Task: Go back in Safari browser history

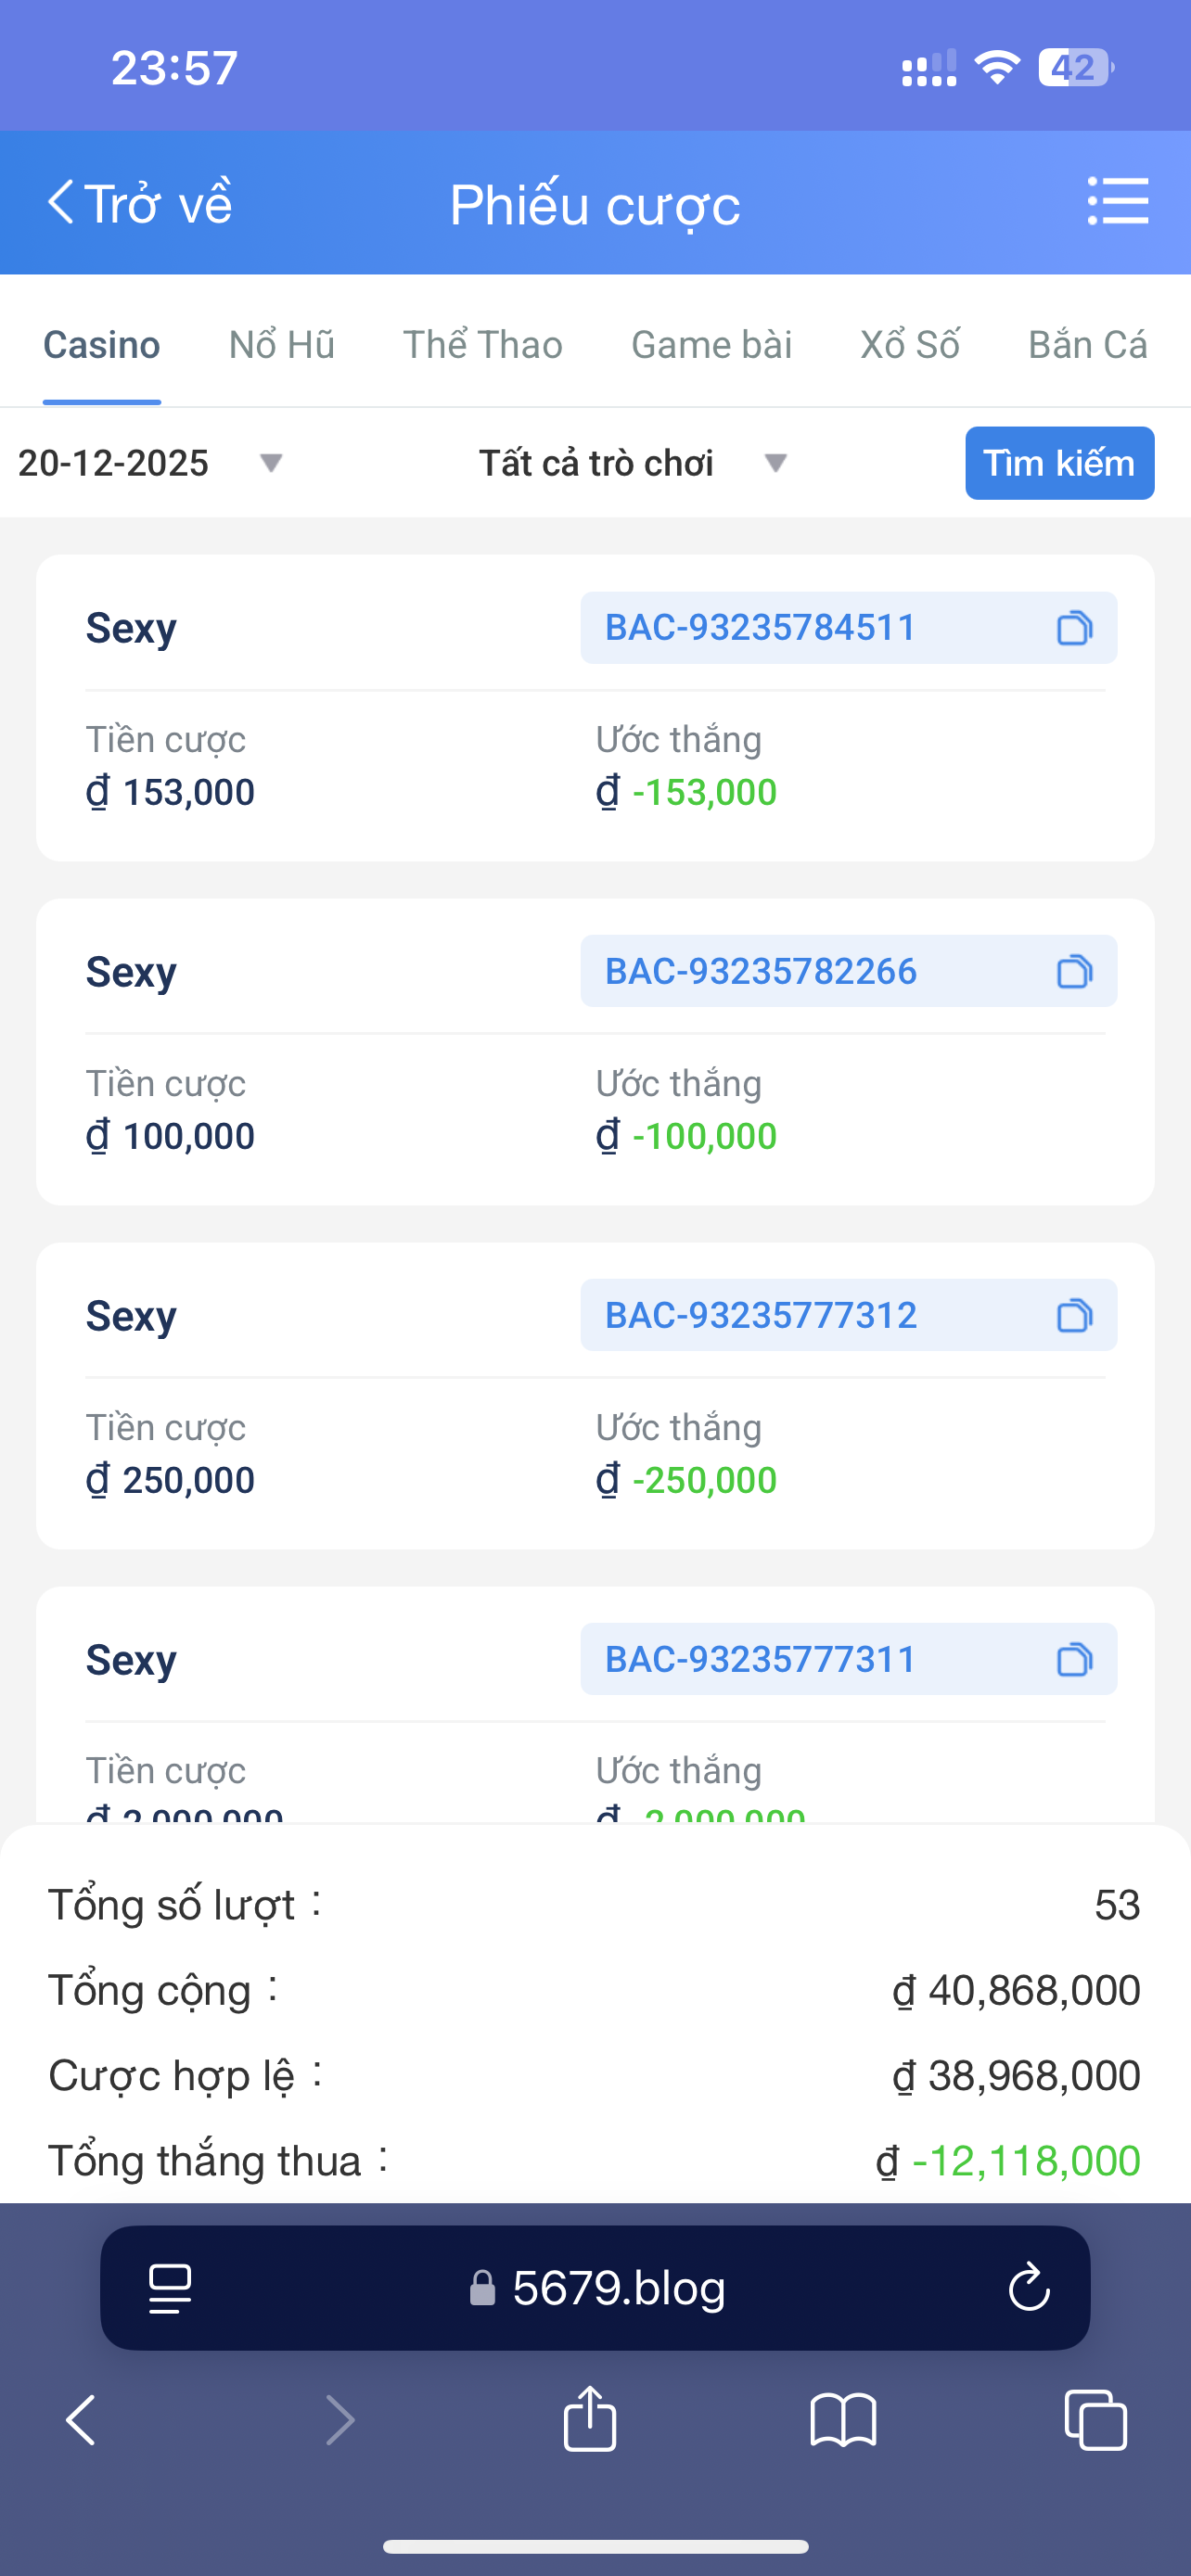Action: (x=81, y=2420)
